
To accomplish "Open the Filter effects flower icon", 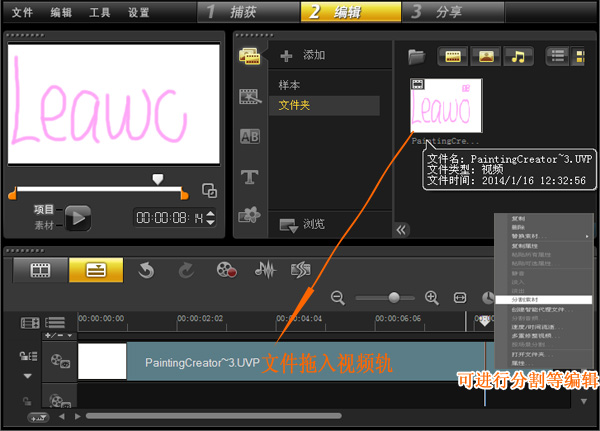I will 249,215.
